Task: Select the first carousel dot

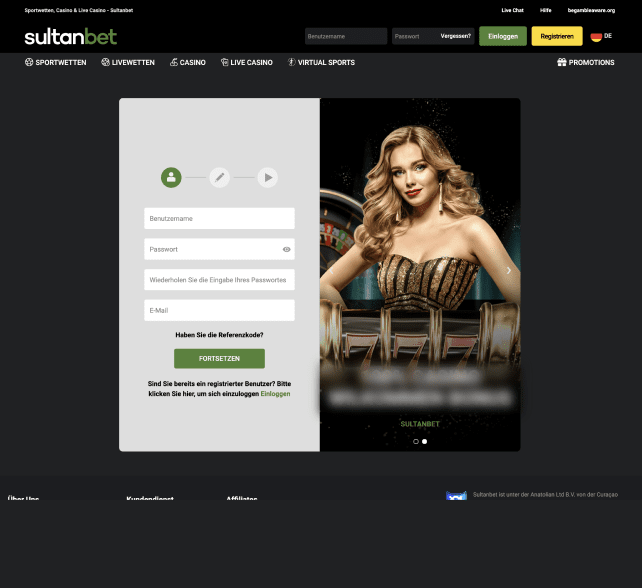Action: 416,441
